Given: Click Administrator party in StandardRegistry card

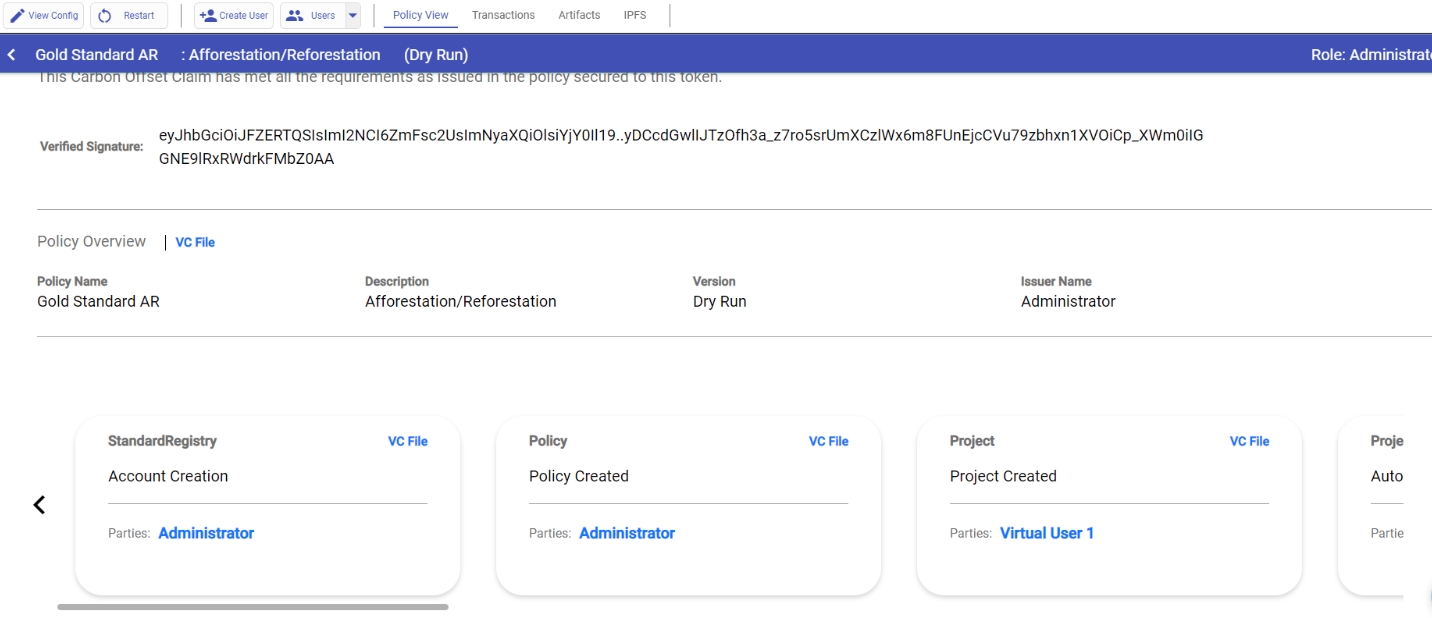Looking at the screenshot, I should [x=206, y=533].
